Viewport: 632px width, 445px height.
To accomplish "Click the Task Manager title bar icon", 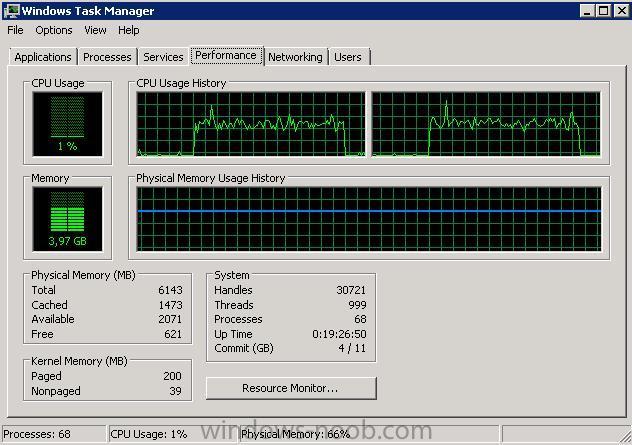I will tap(12, 10).
